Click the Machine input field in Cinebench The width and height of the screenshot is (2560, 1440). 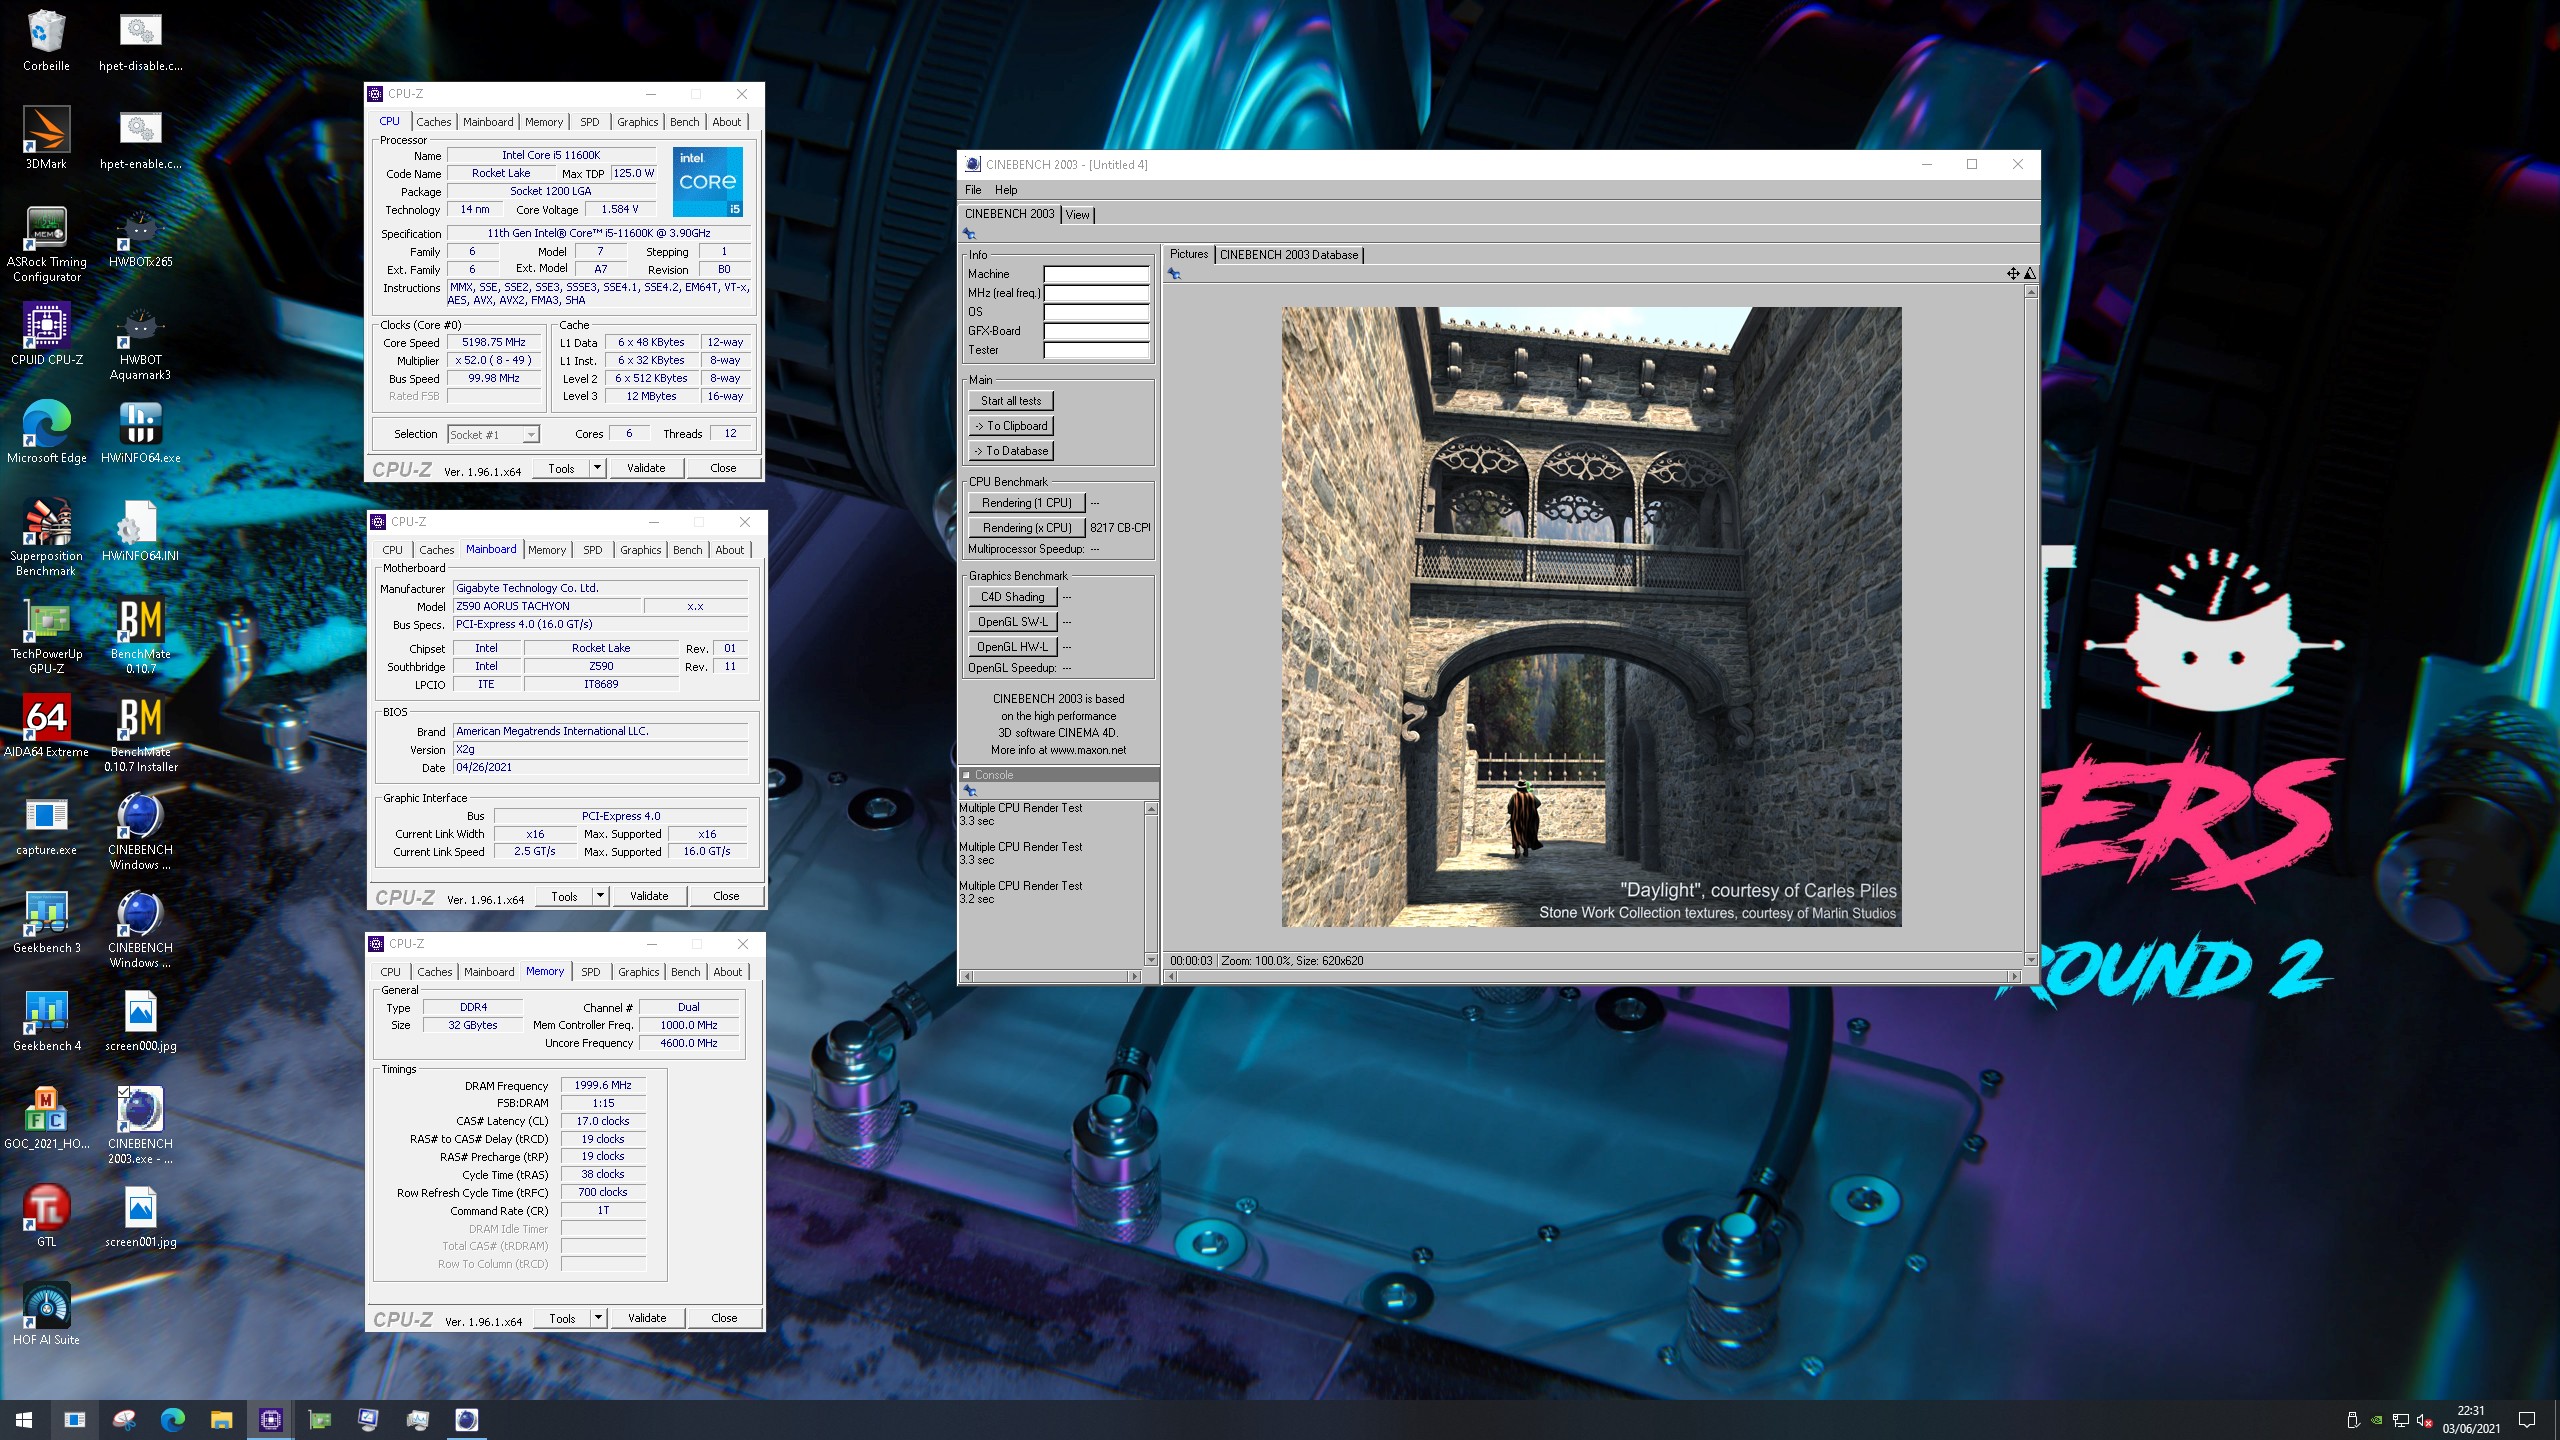(1096, 274)
